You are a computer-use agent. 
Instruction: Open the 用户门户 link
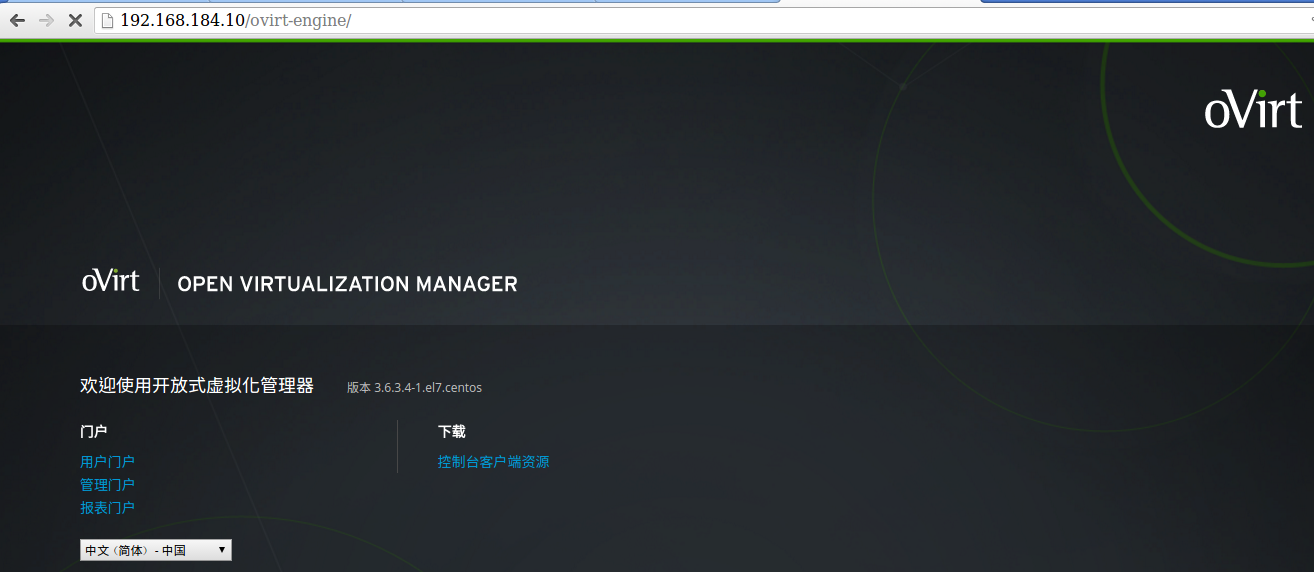click(107, 462)
